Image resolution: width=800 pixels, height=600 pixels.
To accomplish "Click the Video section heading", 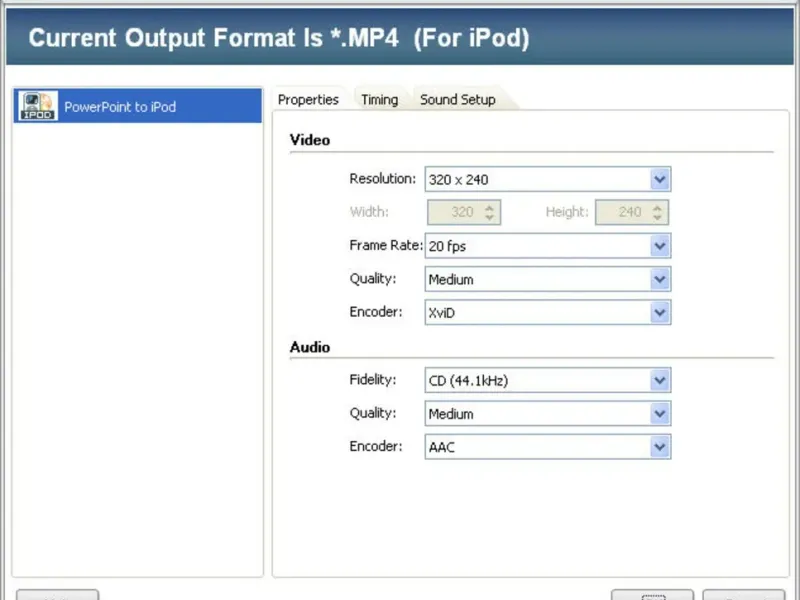I will [x=310, y=140].
